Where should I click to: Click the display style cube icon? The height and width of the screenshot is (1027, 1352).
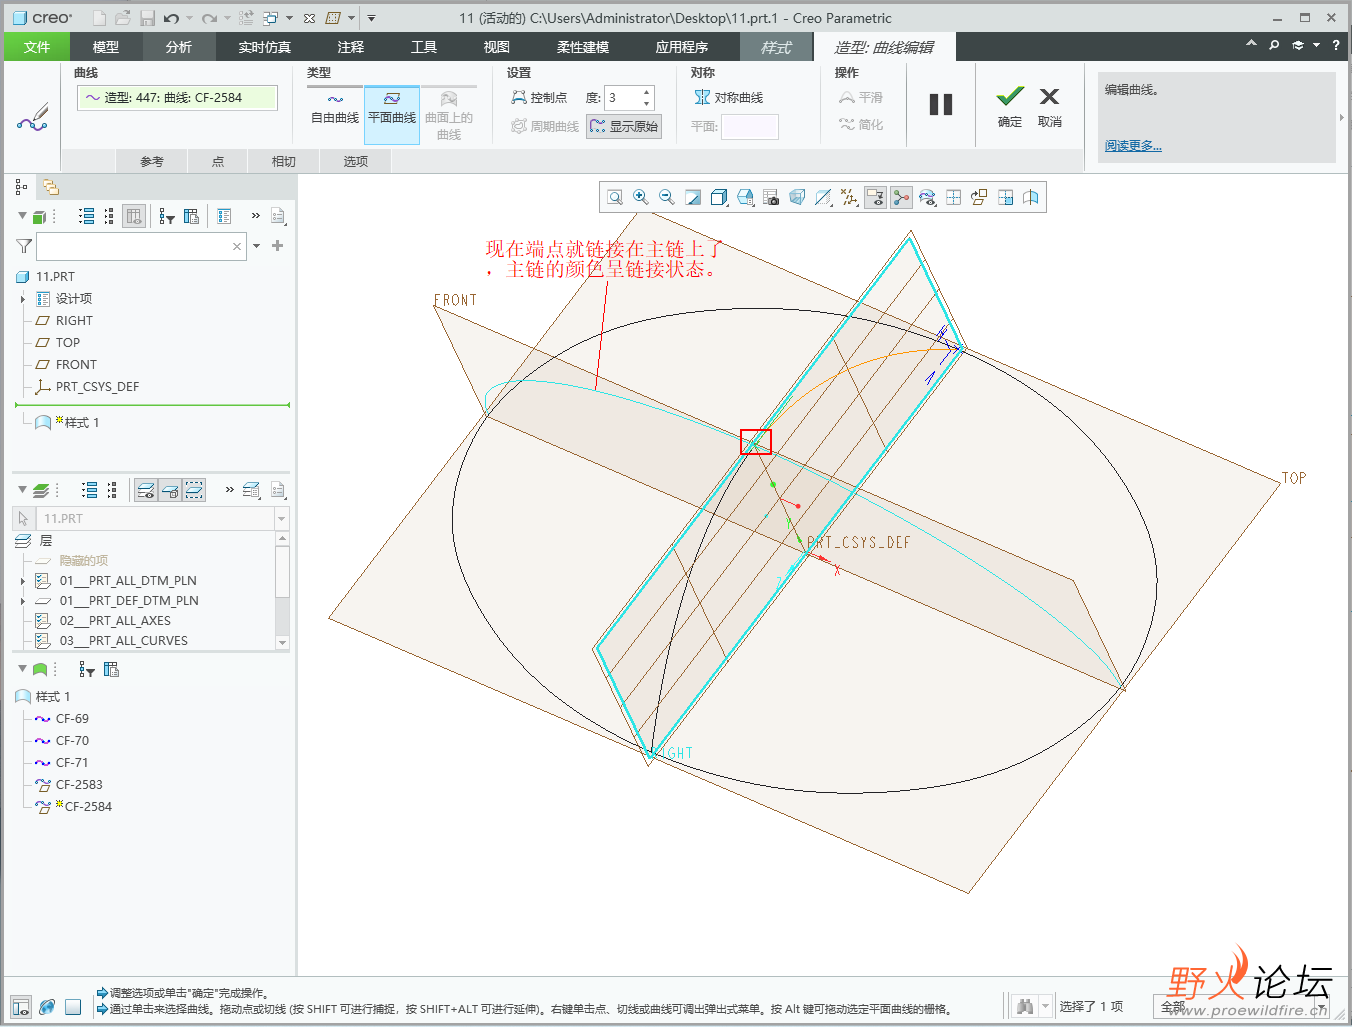click(x=719, y=198)
